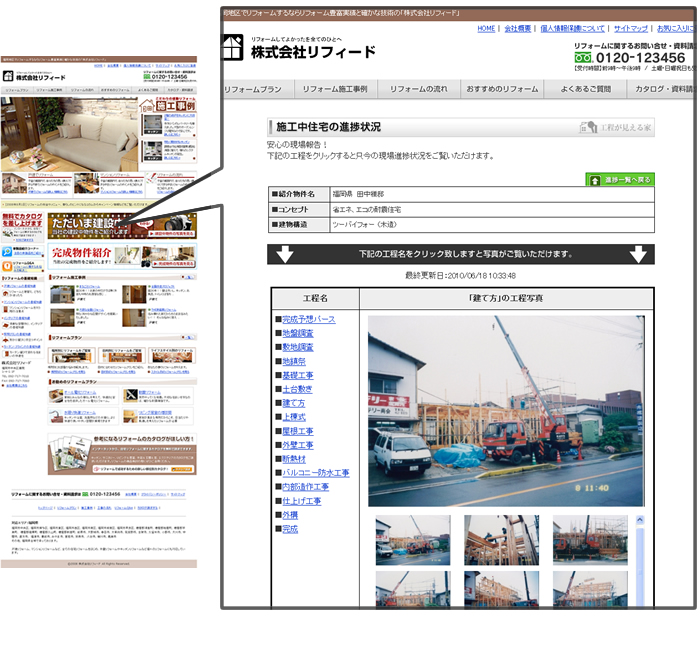Screen dimensions: 700x655
Task: Click the left white down arrow icon
Action: click(x=285, y=254)
